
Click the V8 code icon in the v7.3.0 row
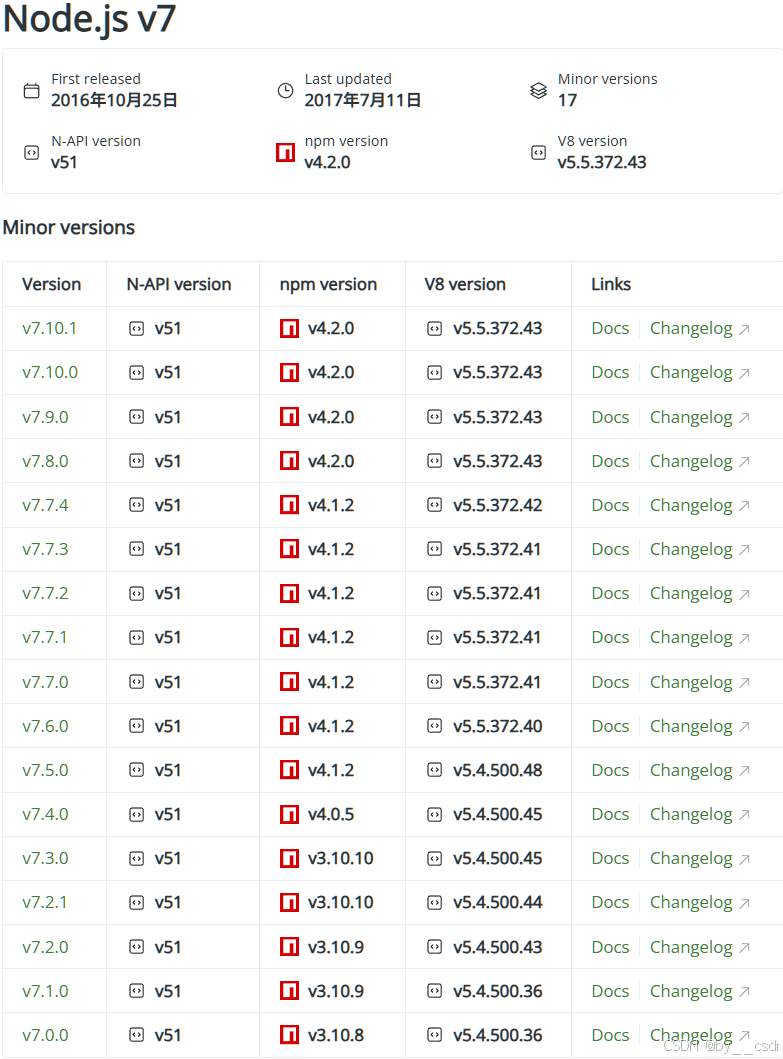pyautogui.click(x=434, y=858)
